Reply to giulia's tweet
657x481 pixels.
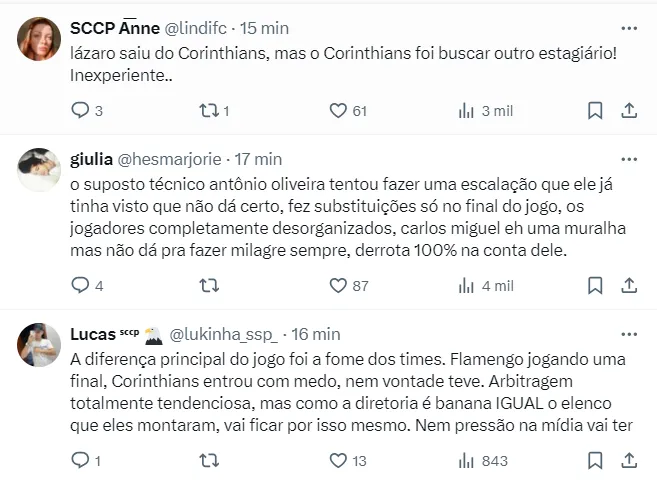82,286
